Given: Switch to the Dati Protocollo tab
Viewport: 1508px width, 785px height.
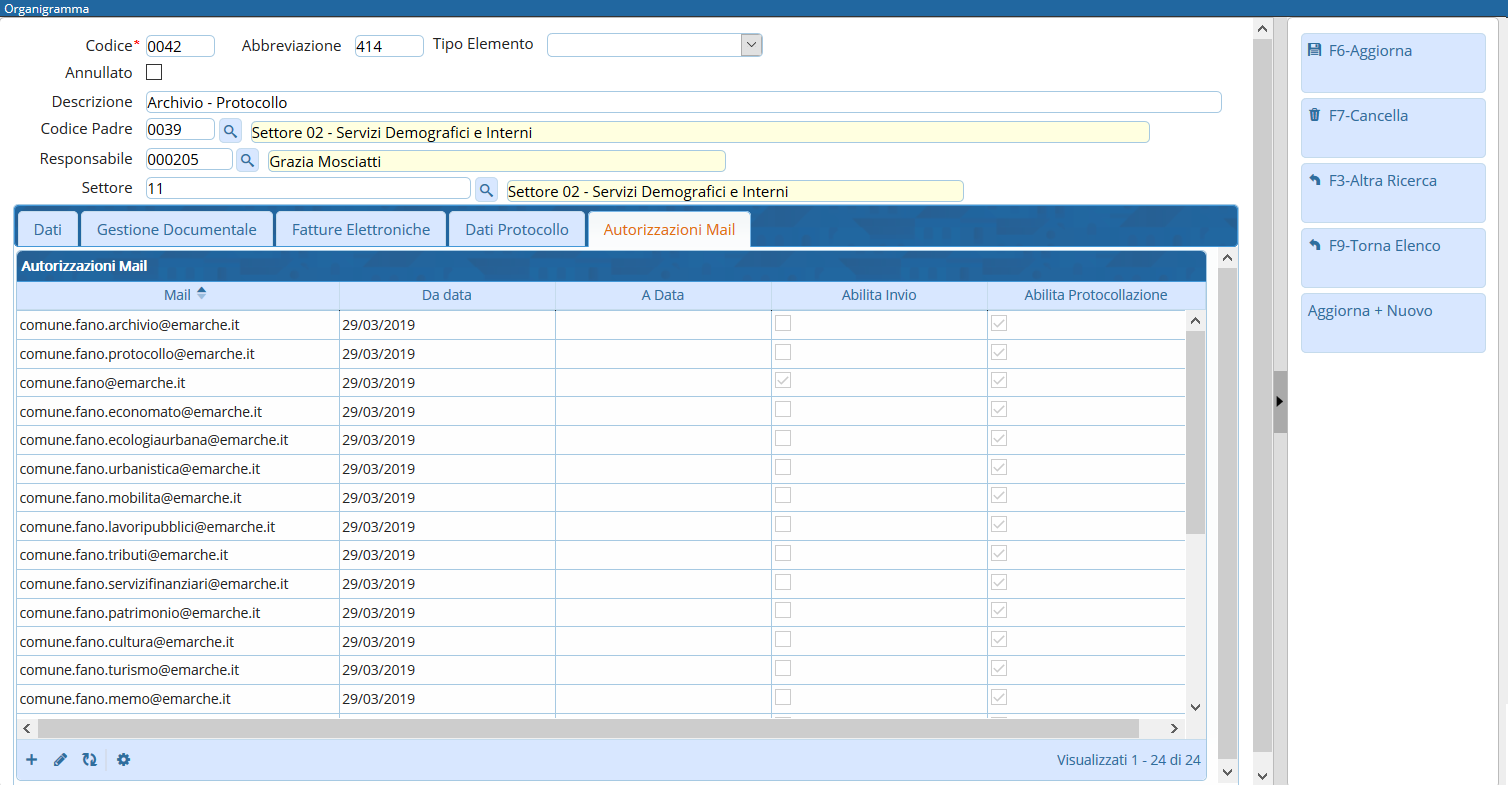Looking at the screenshot, I should [517, 230].
